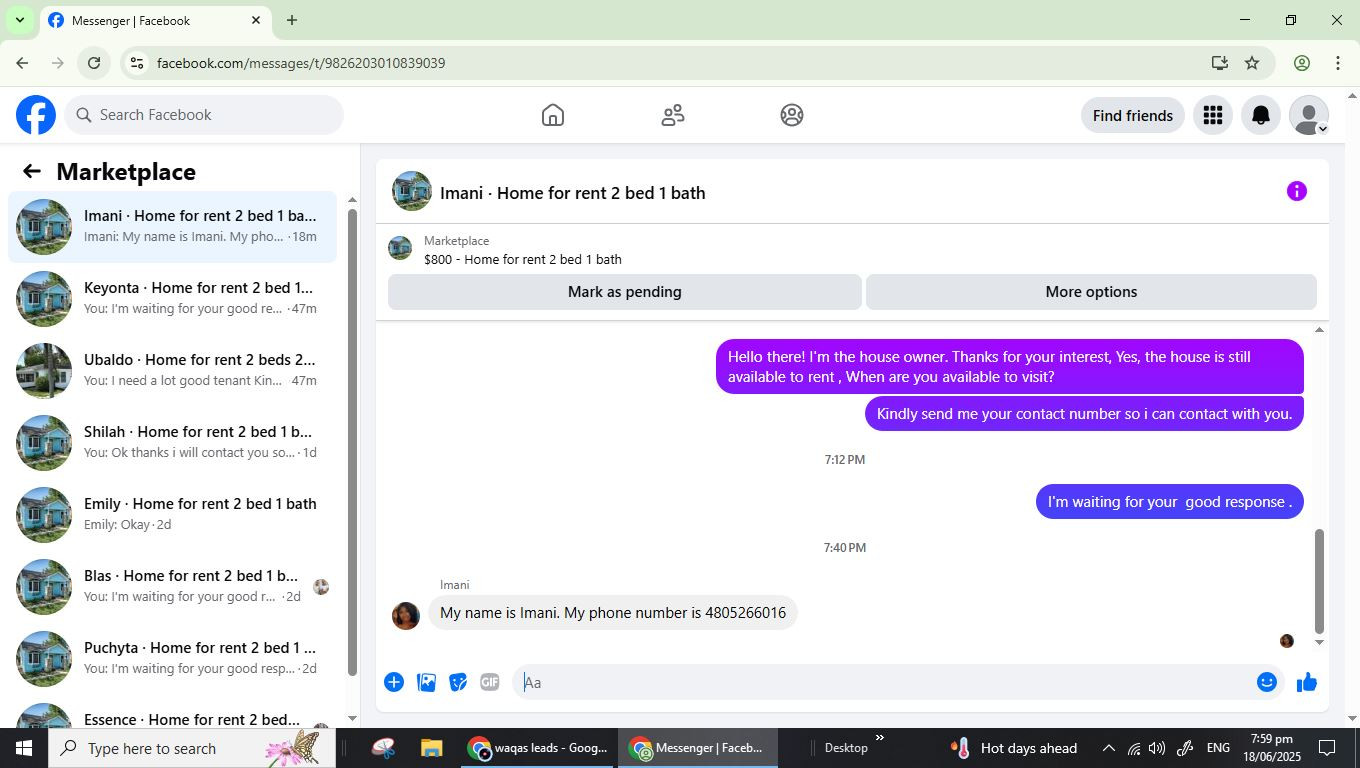Send a thumbs-up like
The width and height of the screenshot is (1360, 768).
[1307, 682]
